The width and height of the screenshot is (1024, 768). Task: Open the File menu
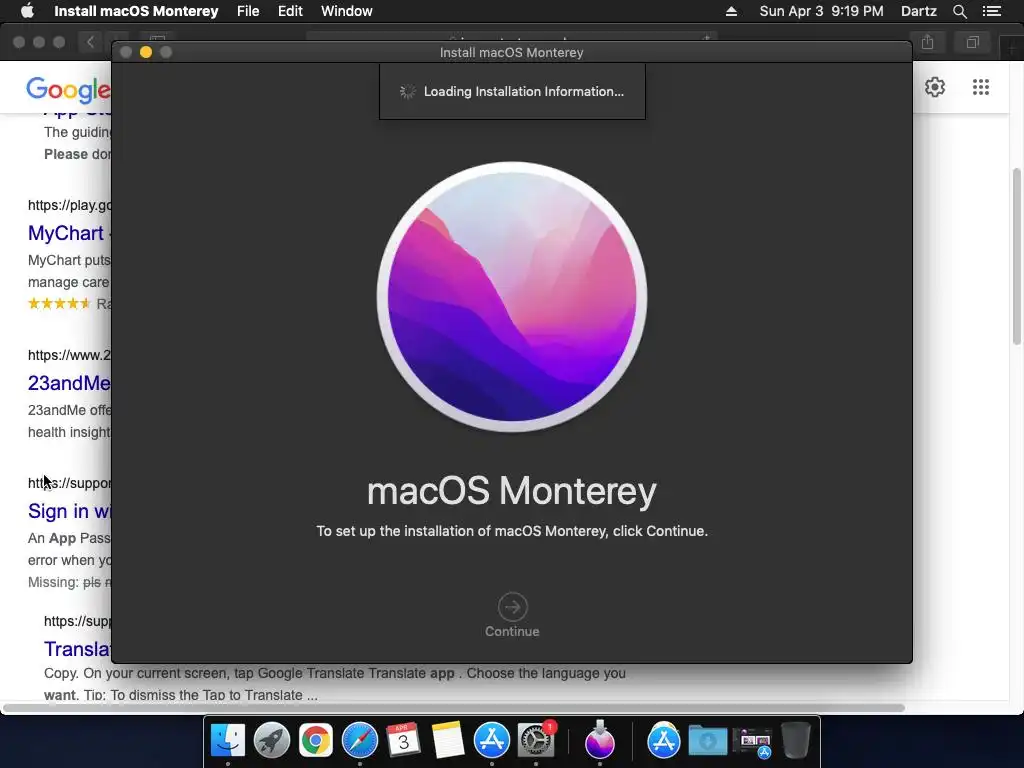tap(248, 11)
